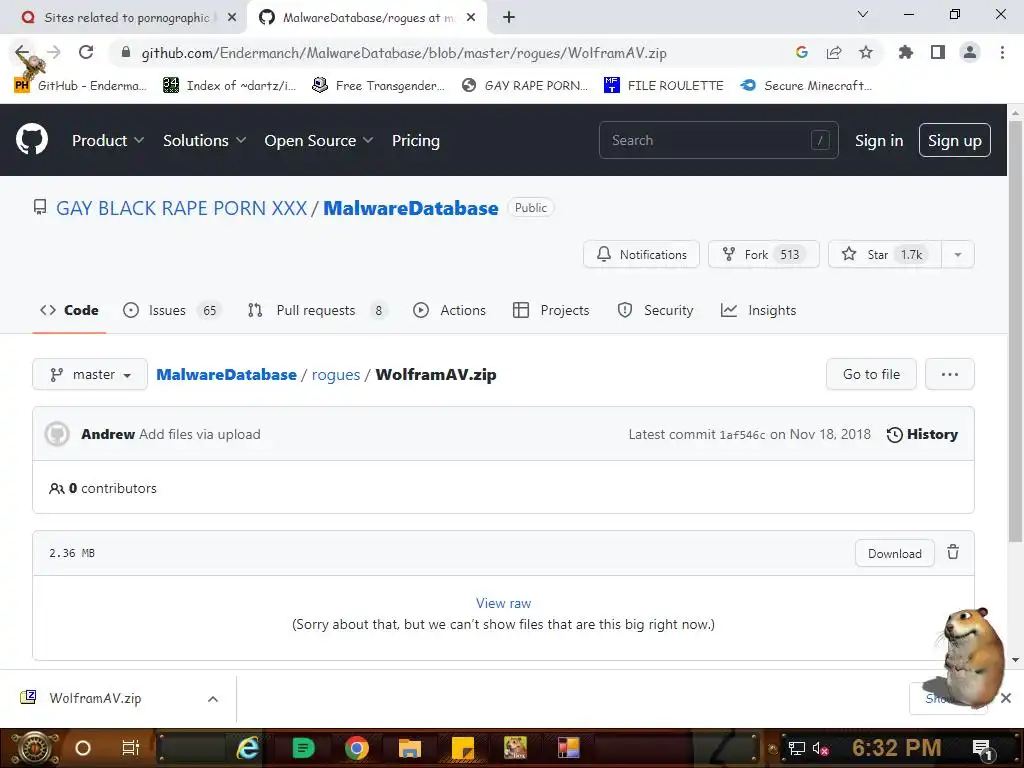Image resolution: width=1024 pixels, height=768 pixels.
Task: Close the downloads bar
Action: coord(1006,698)
